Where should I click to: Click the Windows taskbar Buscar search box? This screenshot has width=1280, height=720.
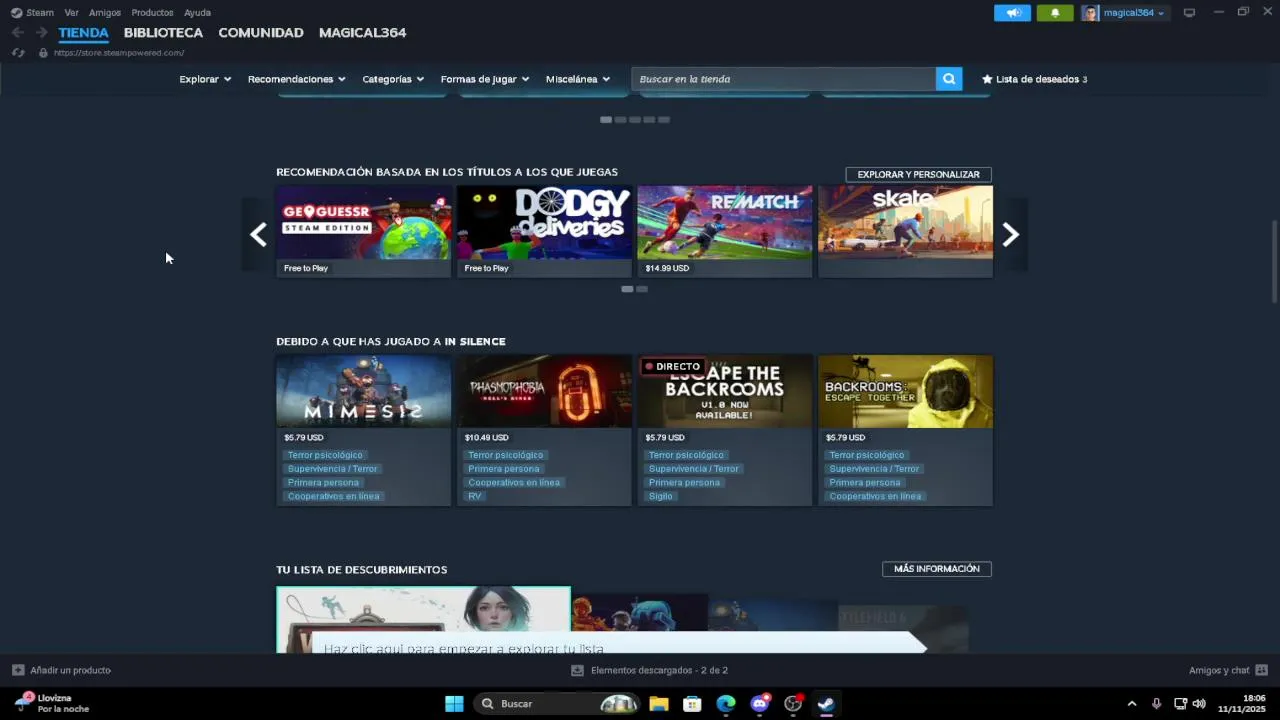557,704
